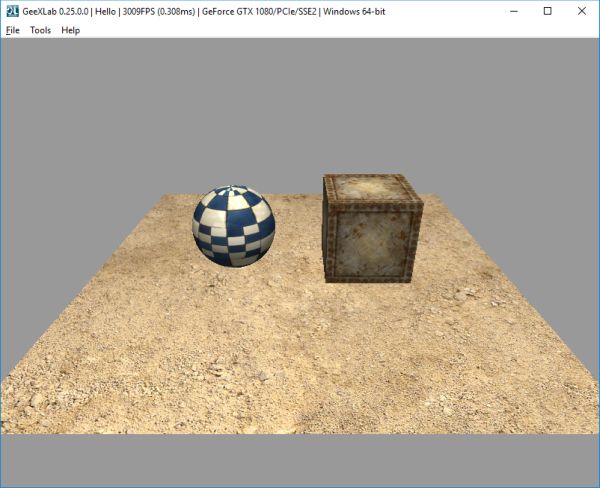Close the GeeXLab window
Image resolution: width=600 pixels, height=488 pixels.
tap(582, 11)
